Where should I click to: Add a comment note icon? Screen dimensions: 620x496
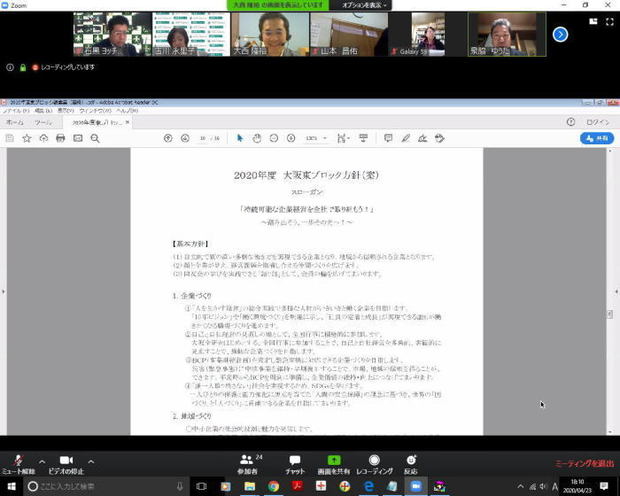388,138
